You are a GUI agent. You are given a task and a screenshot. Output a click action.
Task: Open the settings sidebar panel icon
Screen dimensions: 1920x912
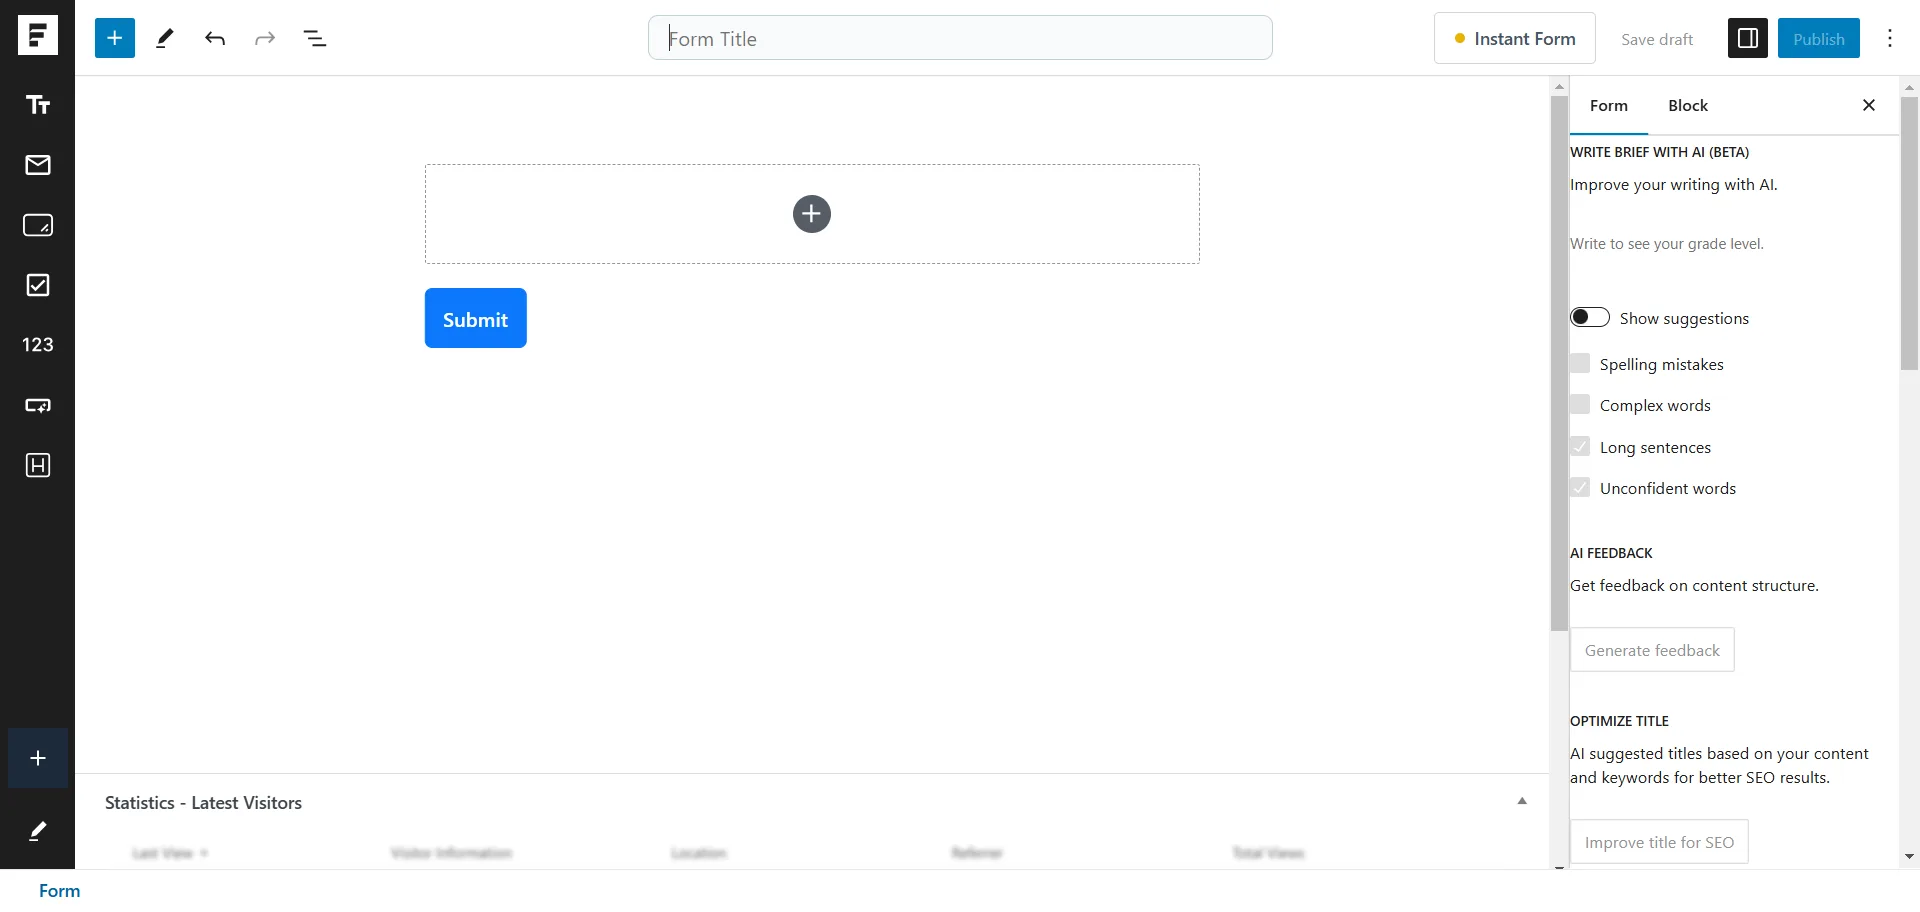(x=1747, y=38)
